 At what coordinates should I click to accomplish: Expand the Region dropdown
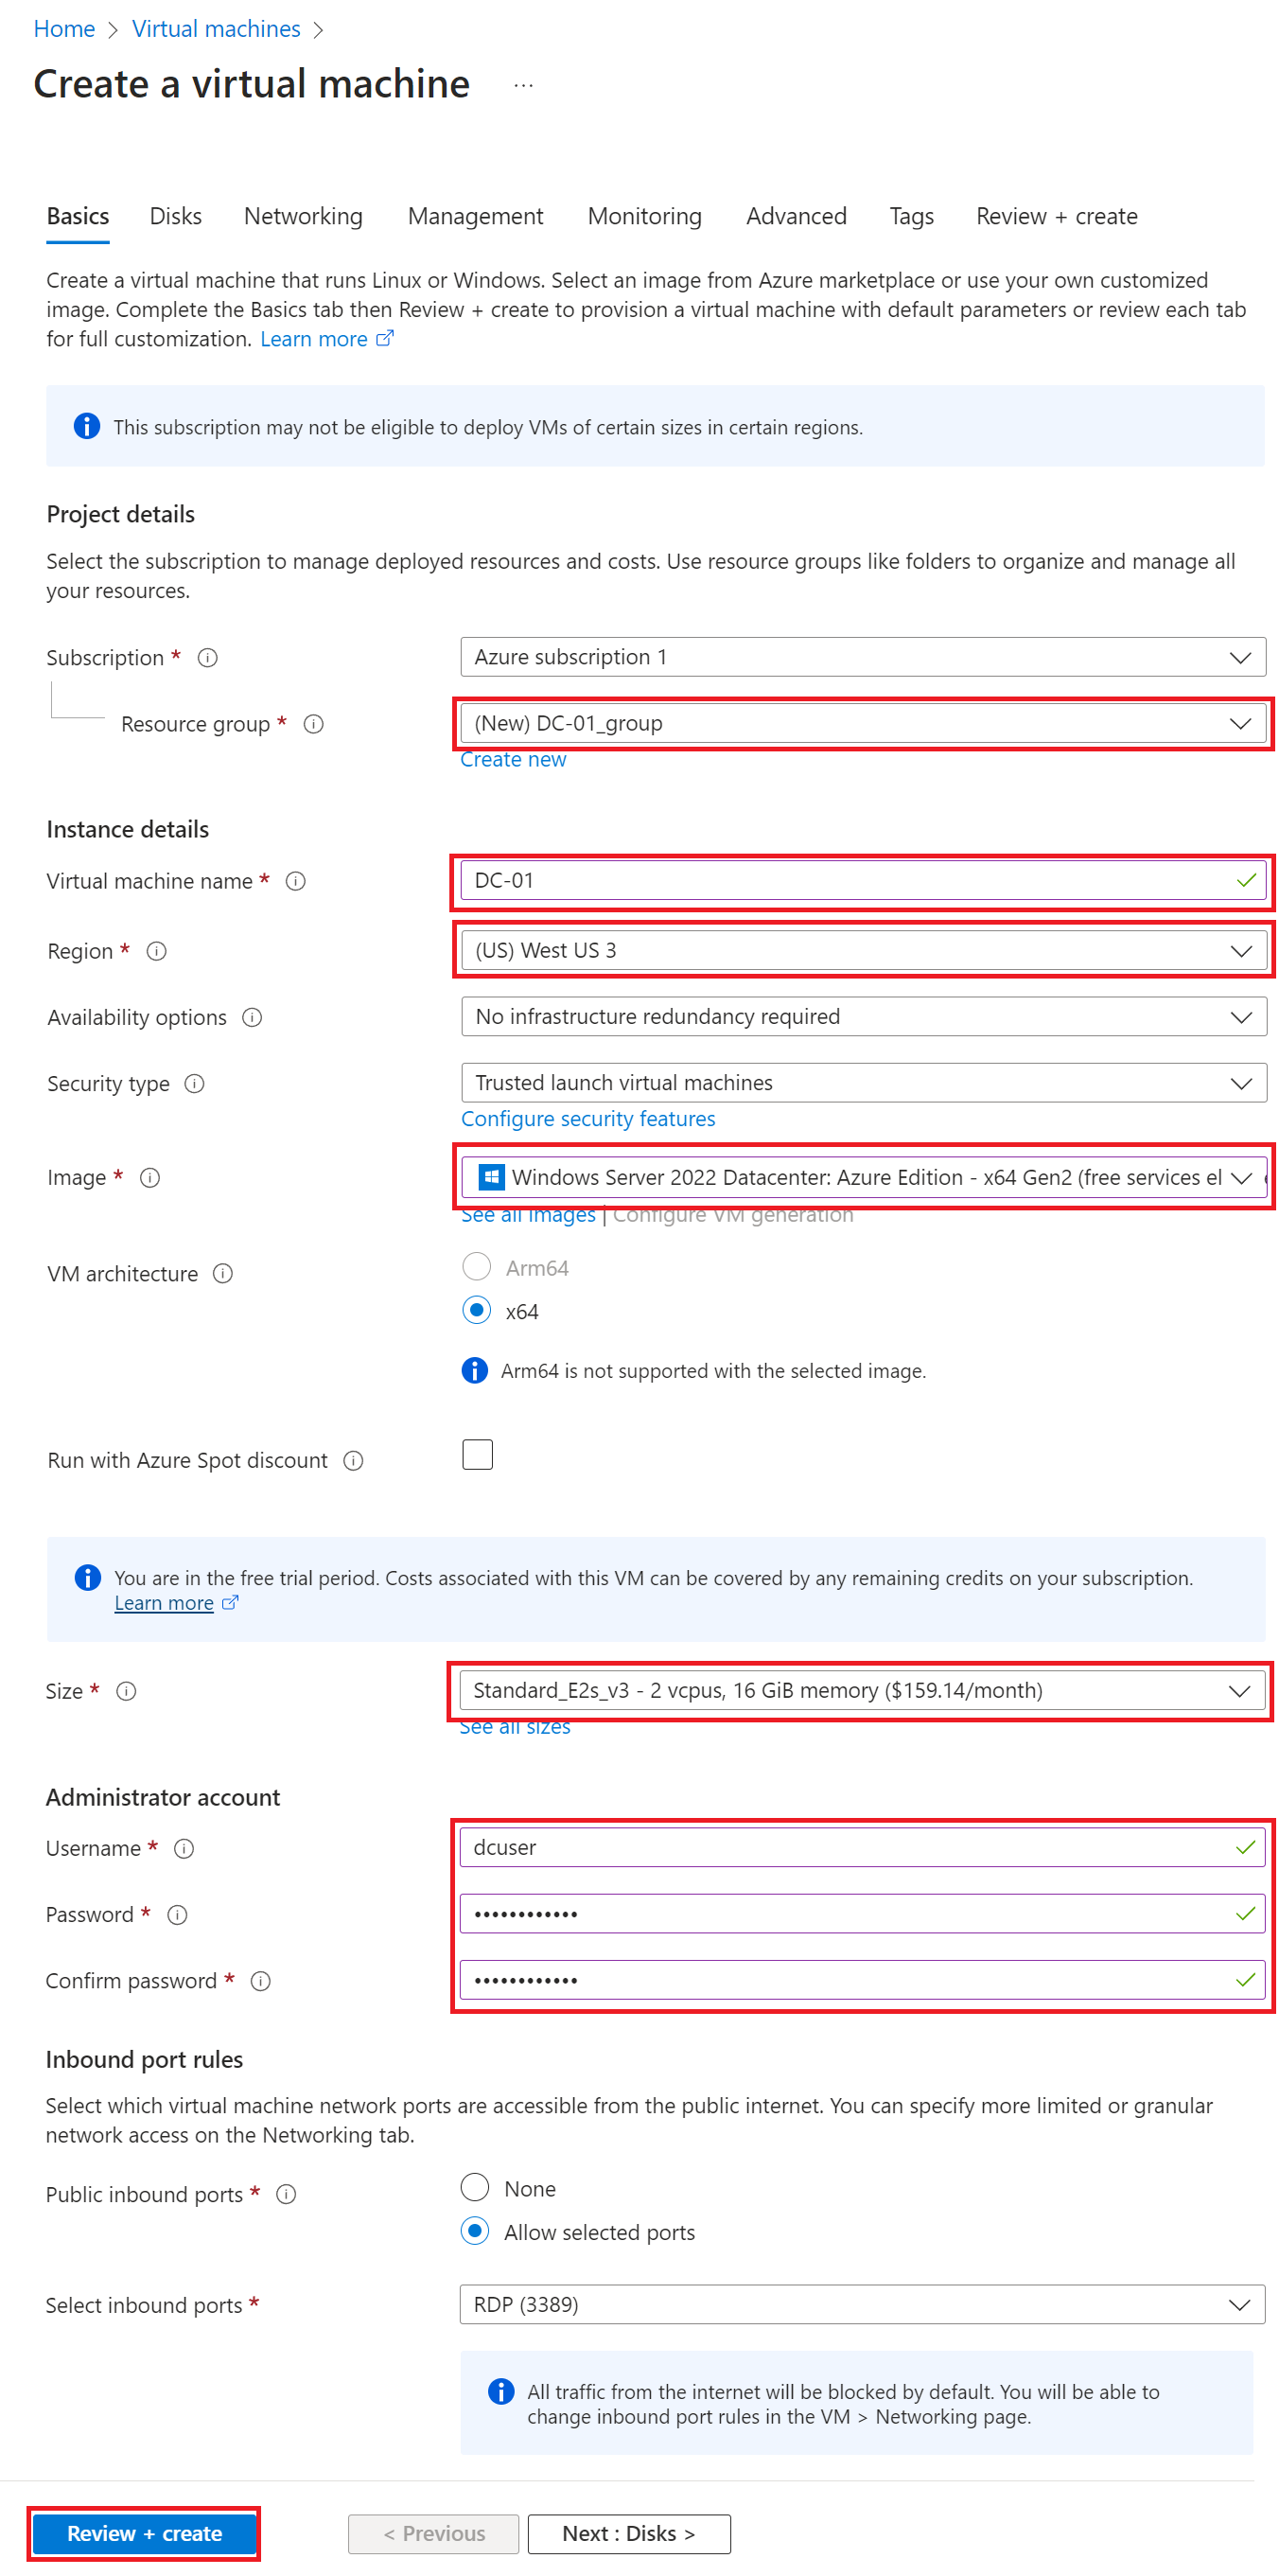pos(863,950)
